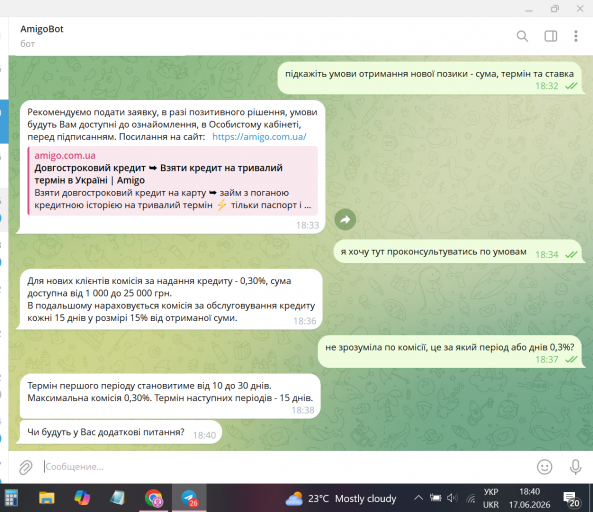Click the Telegram taskbar icon with badge 26
This screenshot has width=593, height=512.
(x=189, y=498)
